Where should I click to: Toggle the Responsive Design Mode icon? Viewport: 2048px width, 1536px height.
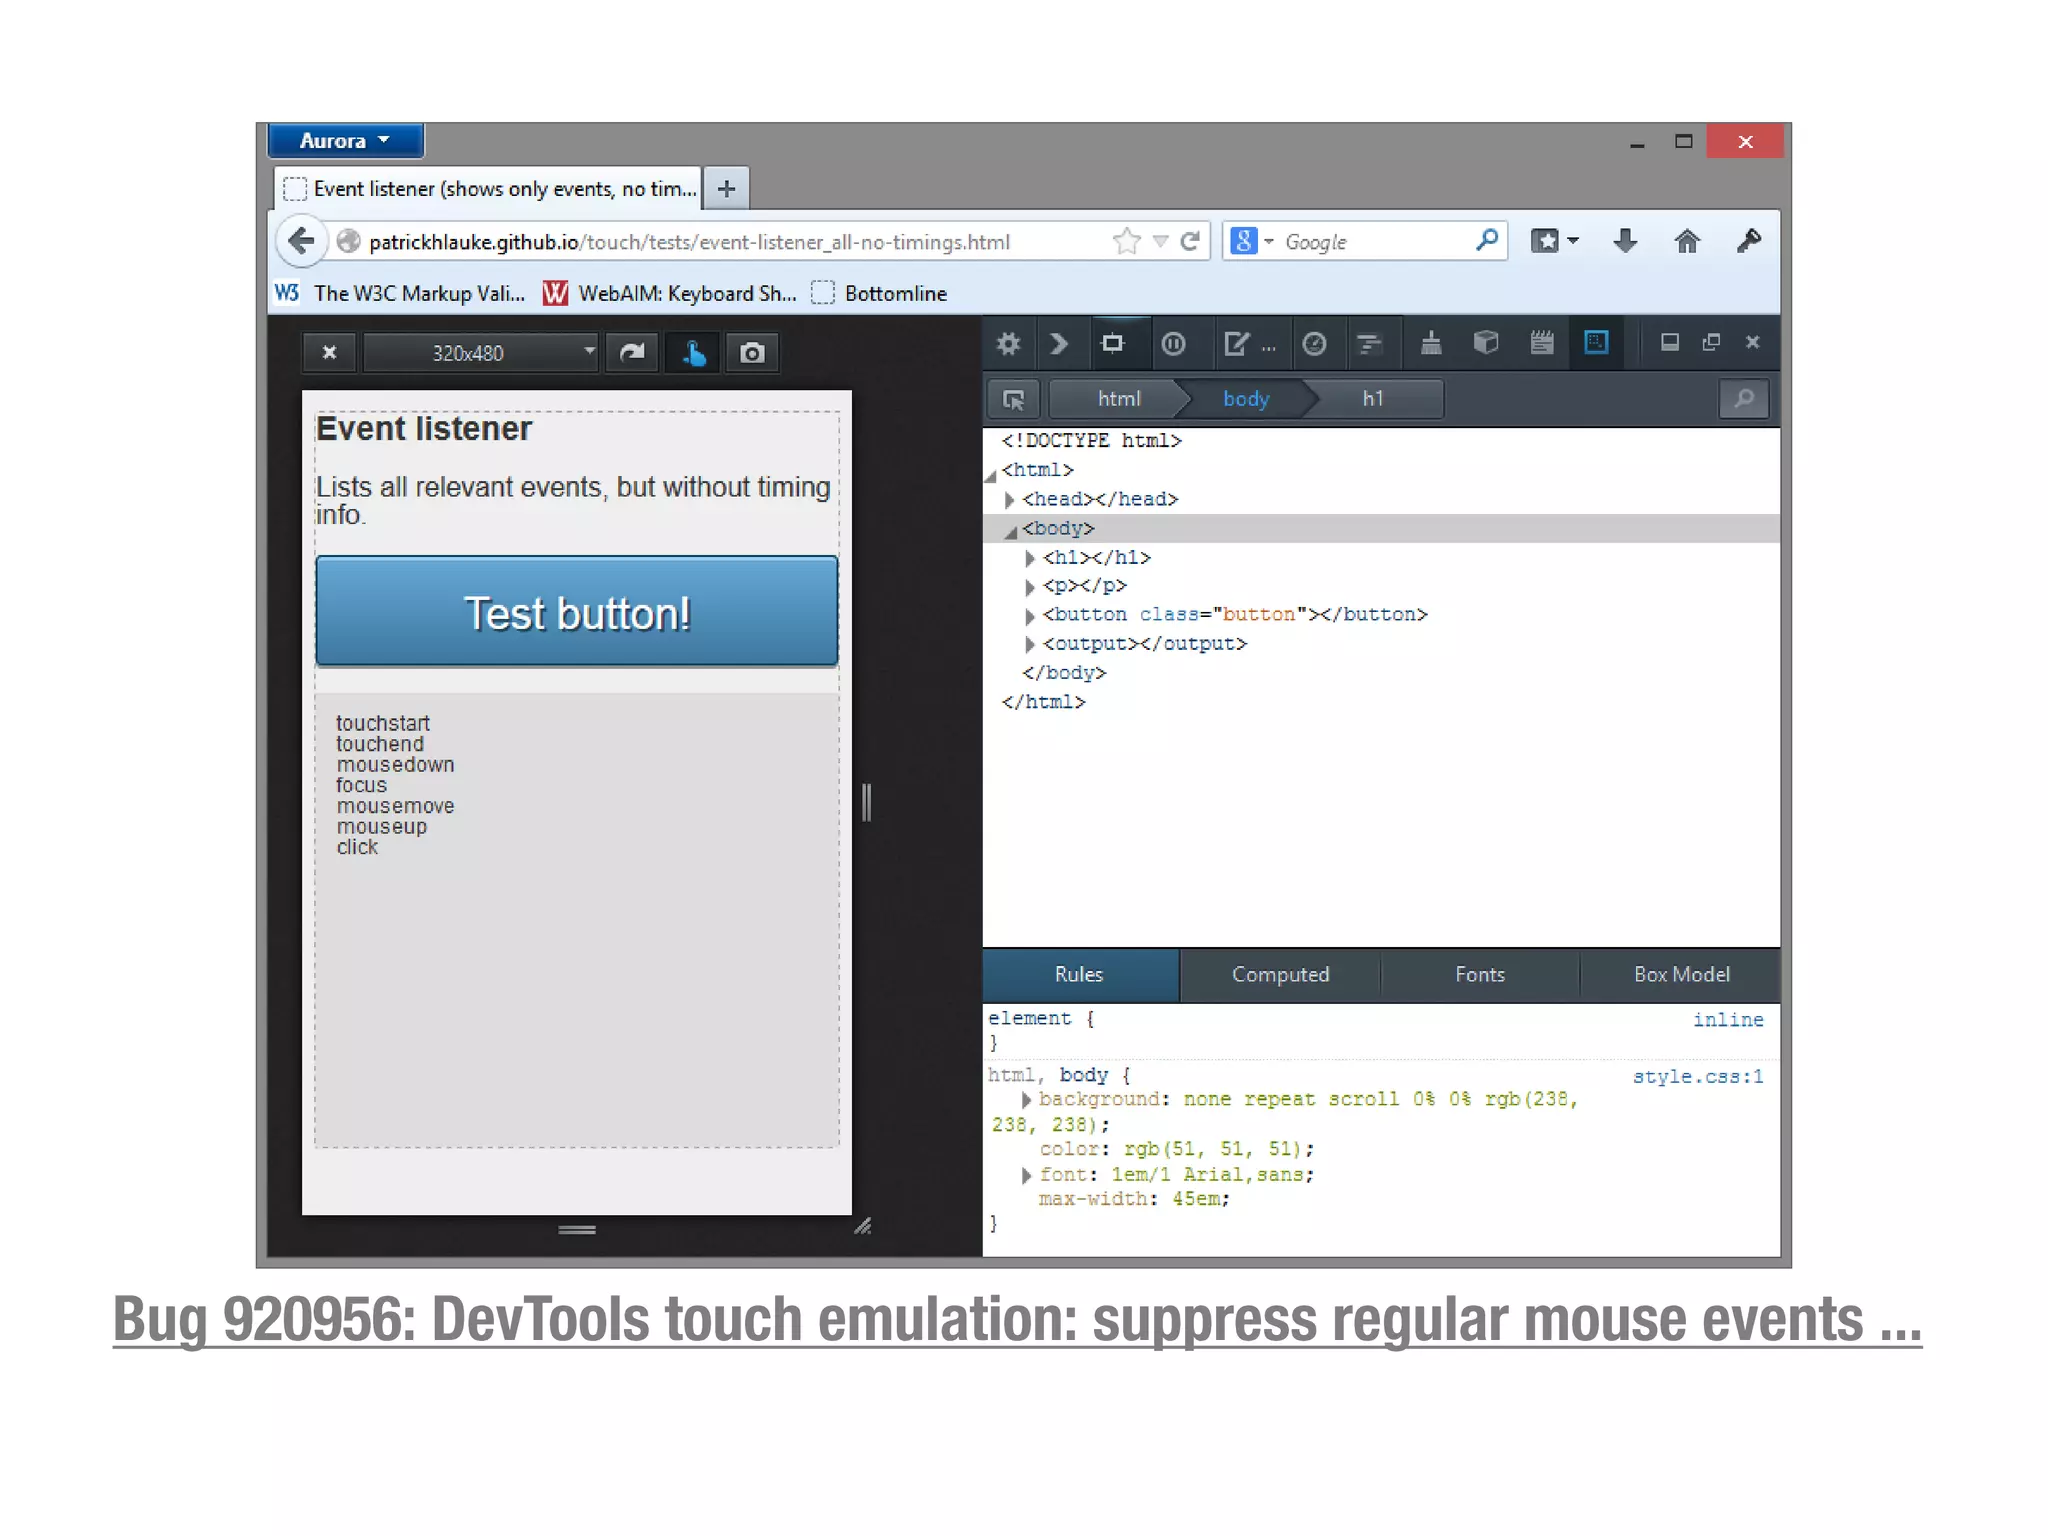tap(1596, 343)
